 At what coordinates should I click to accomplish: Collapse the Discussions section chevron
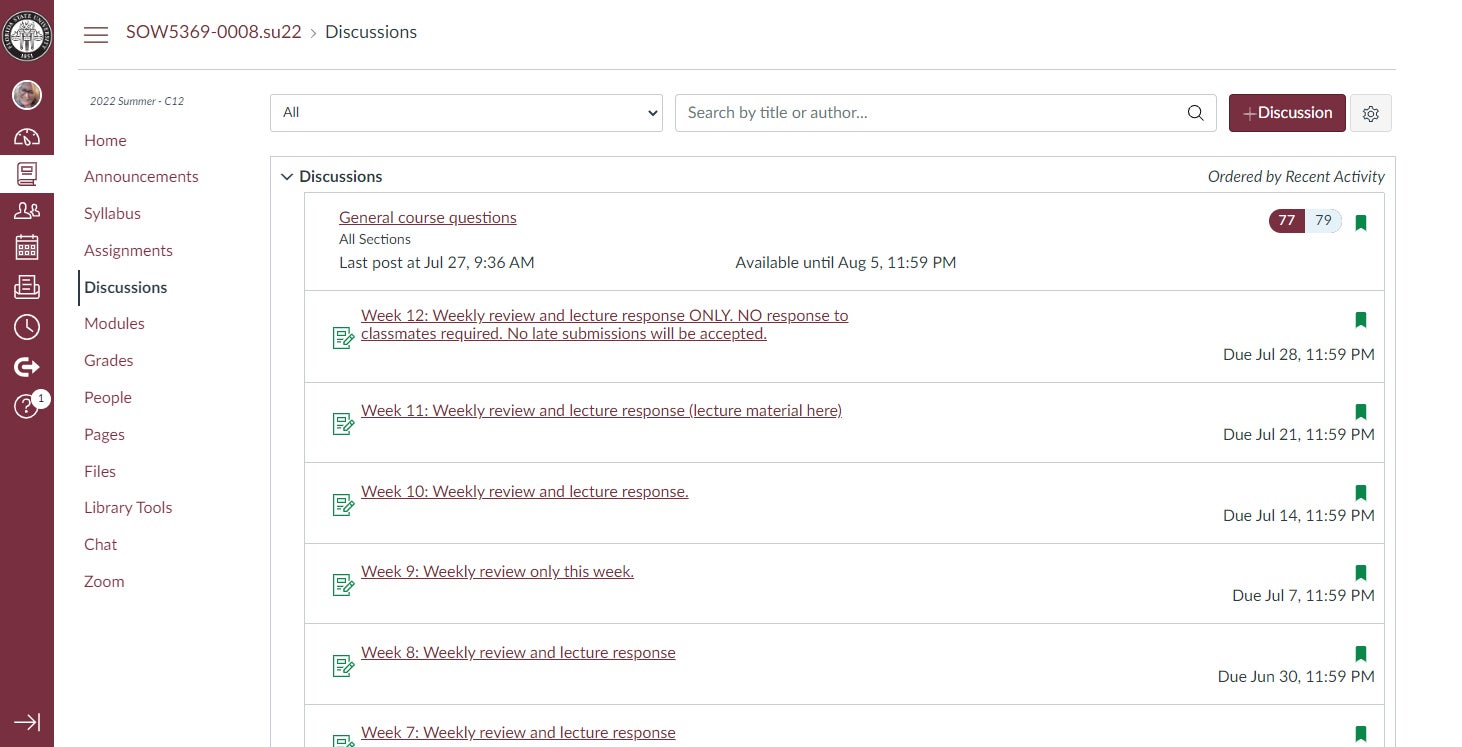(x=287, y=177)
